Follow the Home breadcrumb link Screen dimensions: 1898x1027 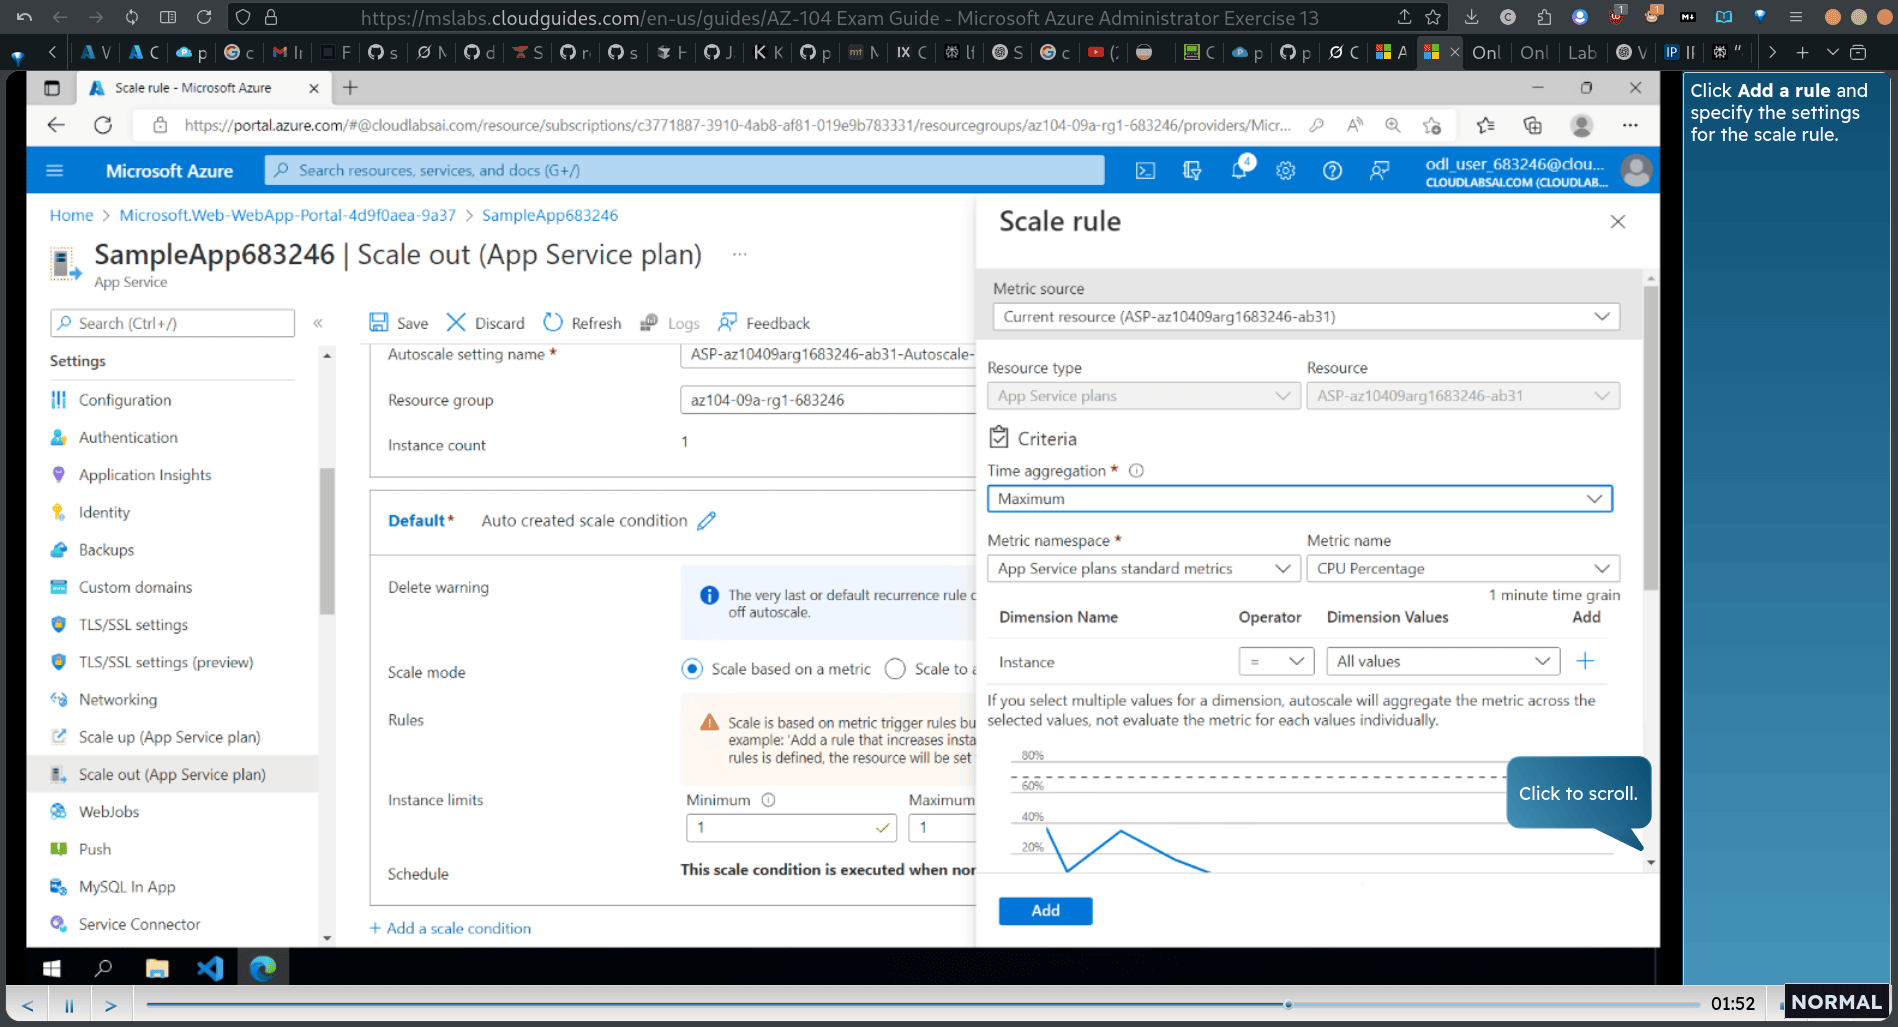pos(71,216)
